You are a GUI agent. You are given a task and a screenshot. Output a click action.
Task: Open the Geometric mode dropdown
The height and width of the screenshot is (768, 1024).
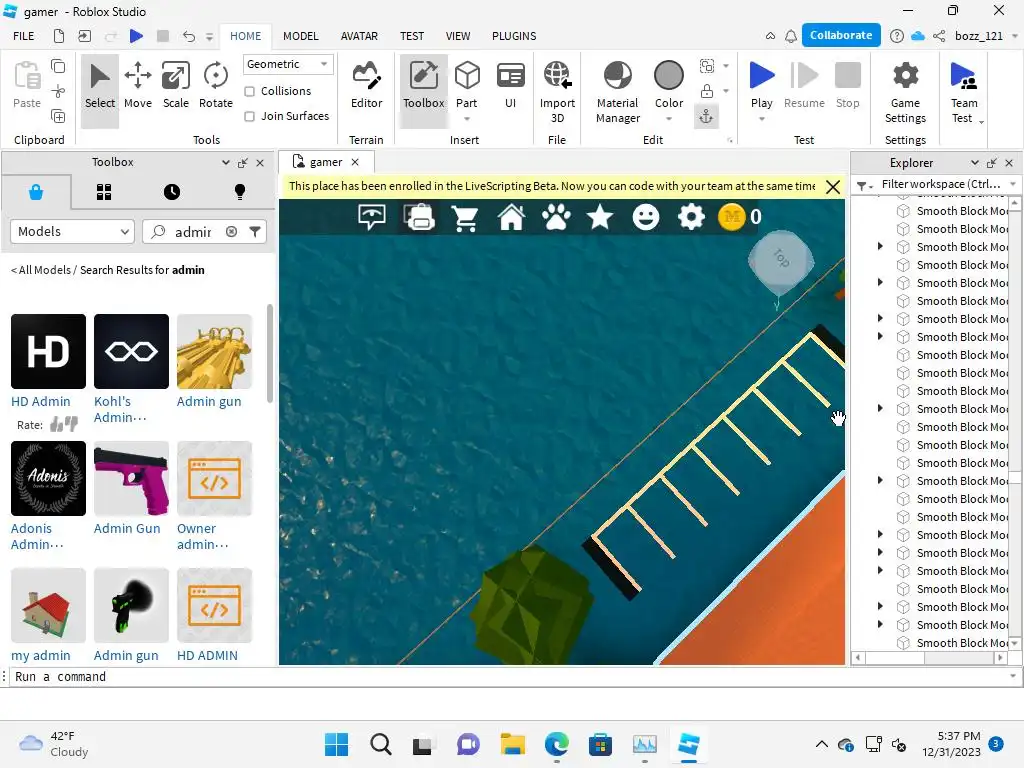[x=287, y=64]
